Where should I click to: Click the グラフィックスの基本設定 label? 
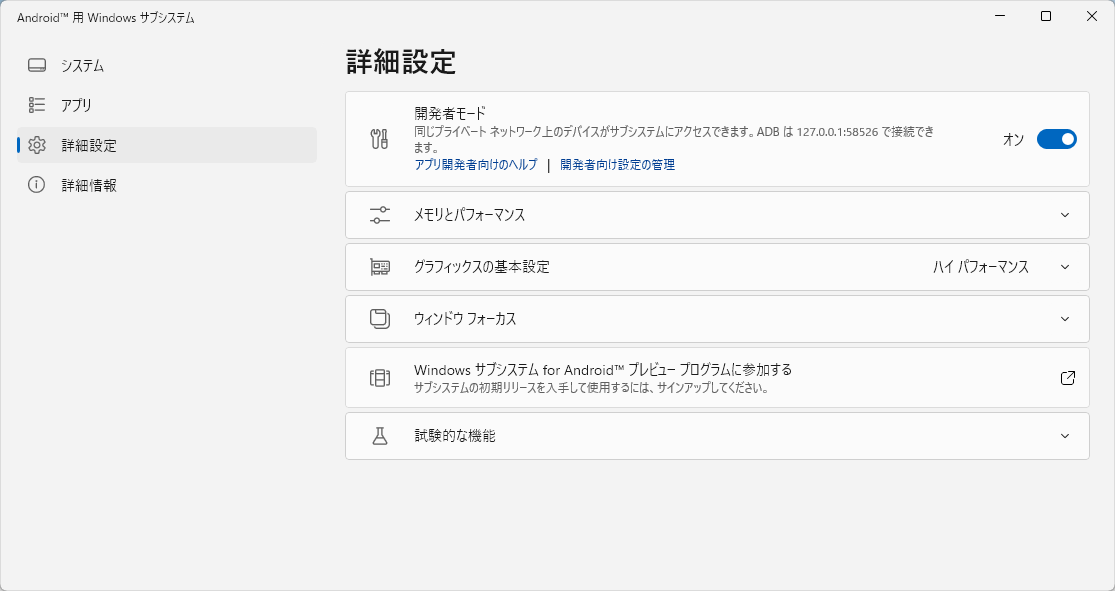click(x=481, y=267)
